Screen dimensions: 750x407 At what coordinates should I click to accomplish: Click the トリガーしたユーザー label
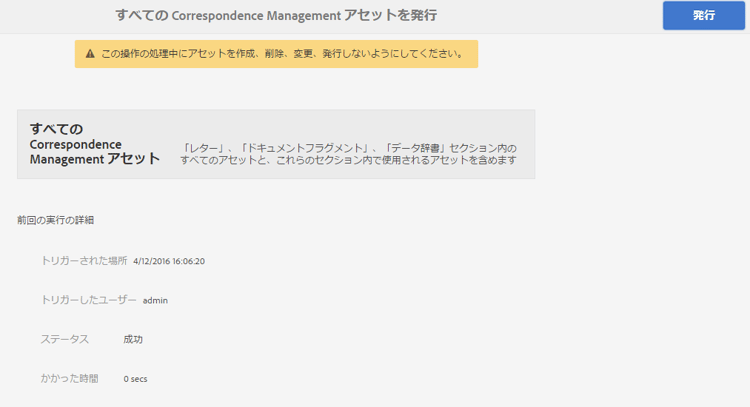[x=88, y=300]
